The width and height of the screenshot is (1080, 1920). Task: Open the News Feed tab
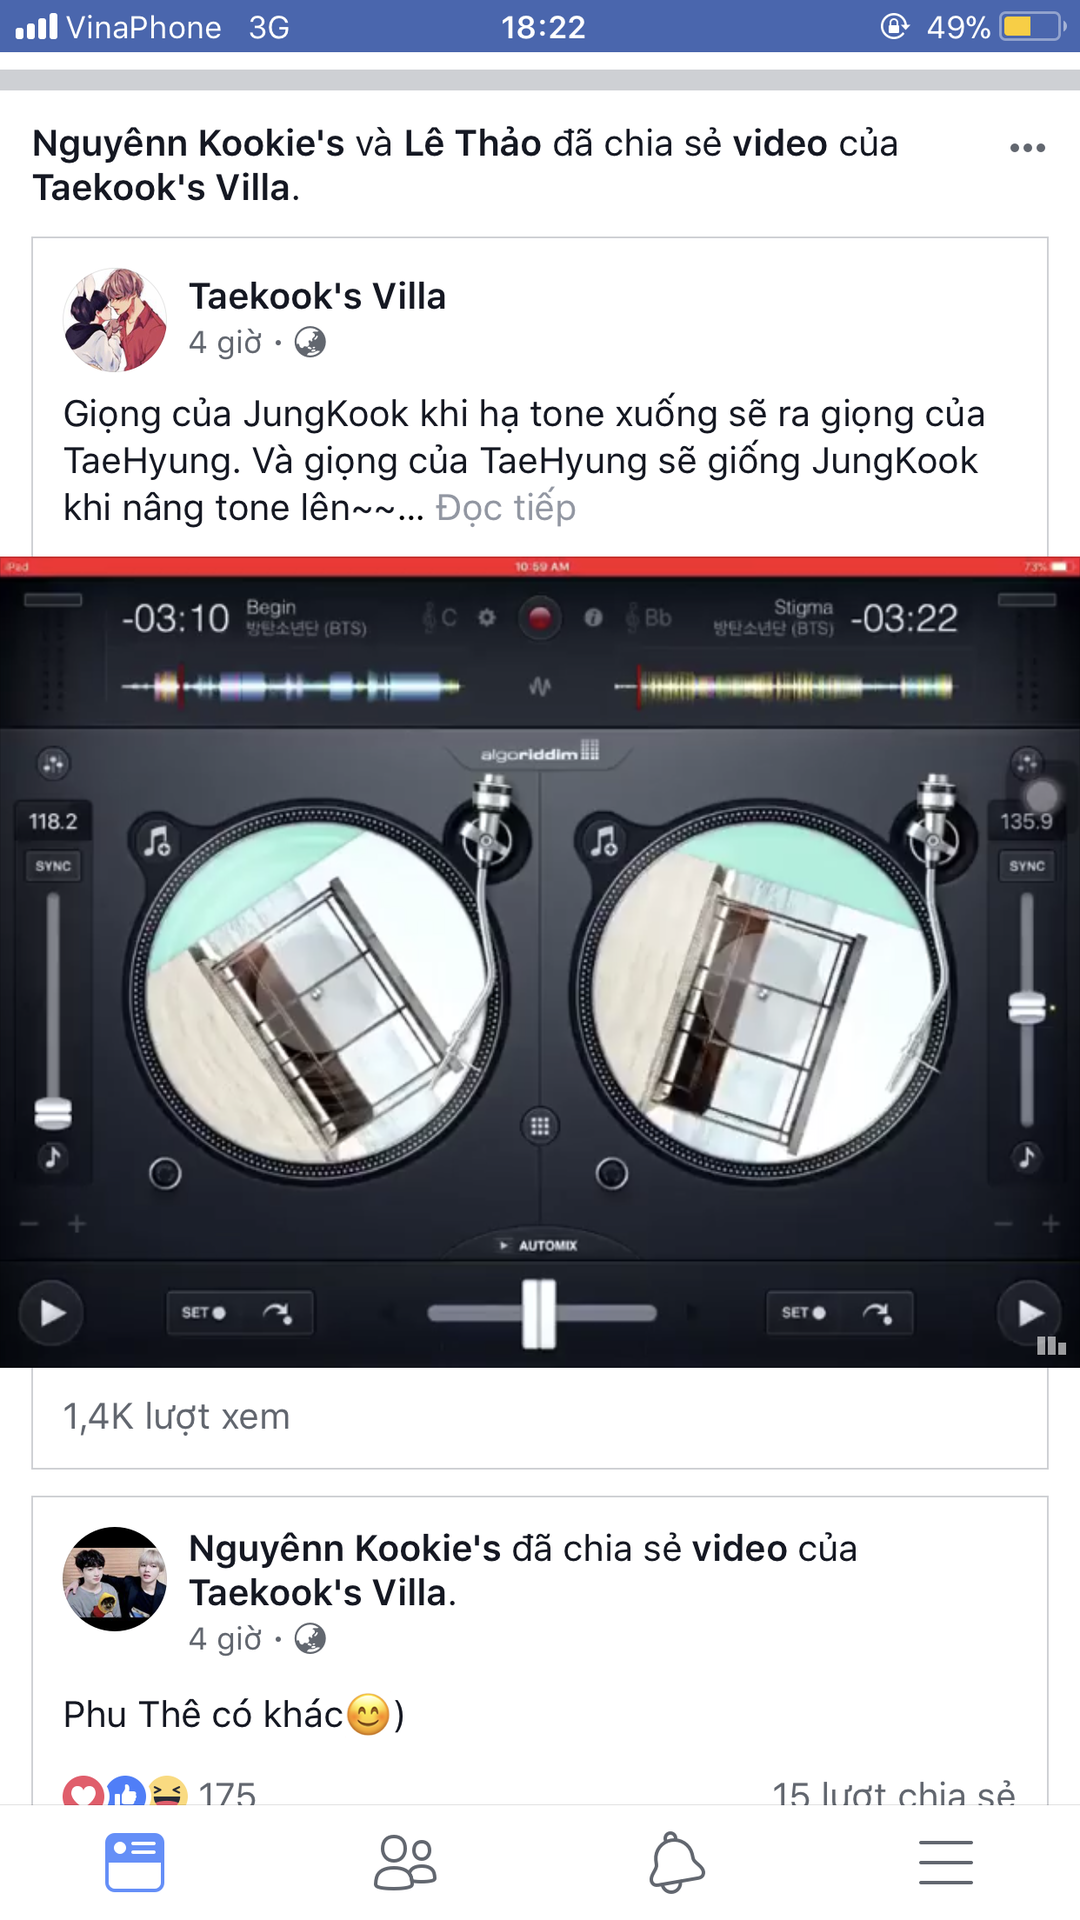135,1862
